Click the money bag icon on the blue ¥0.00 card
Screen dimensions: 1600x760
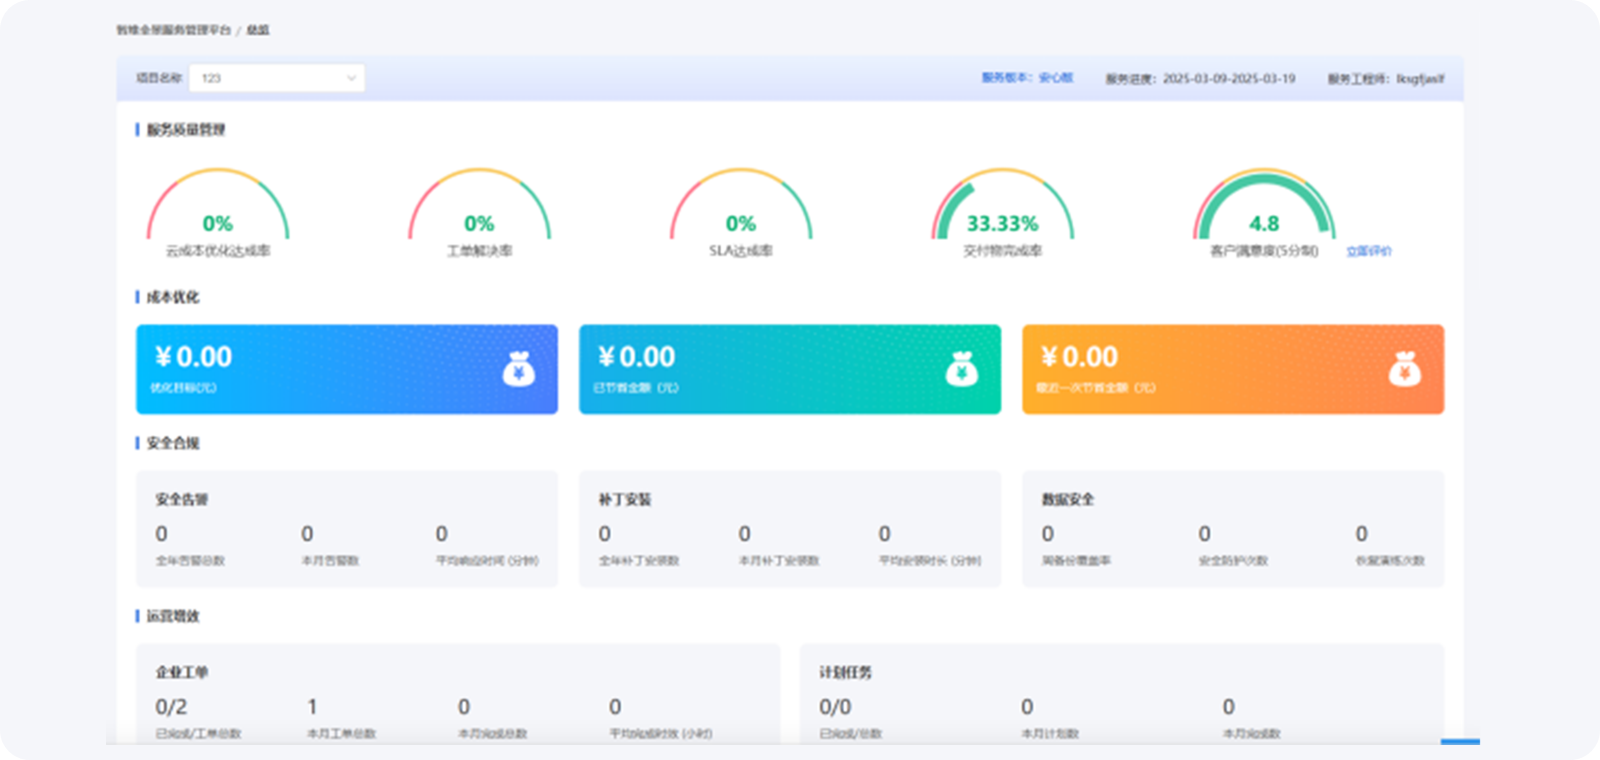tap(518, 369)
